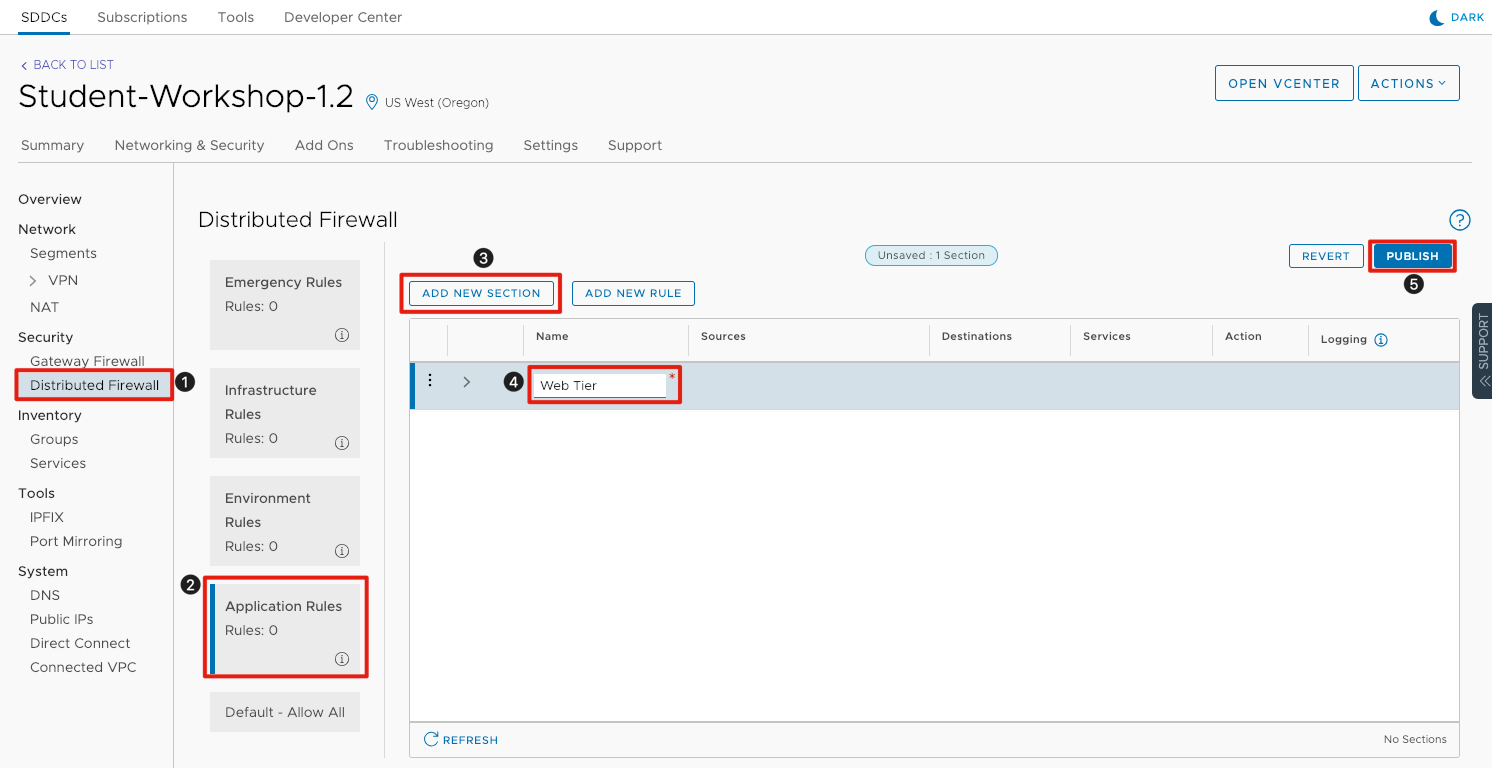Click the info icon in Infrastructure Rules
Viewport: 1492px width, 768px height.
point(342,443)
